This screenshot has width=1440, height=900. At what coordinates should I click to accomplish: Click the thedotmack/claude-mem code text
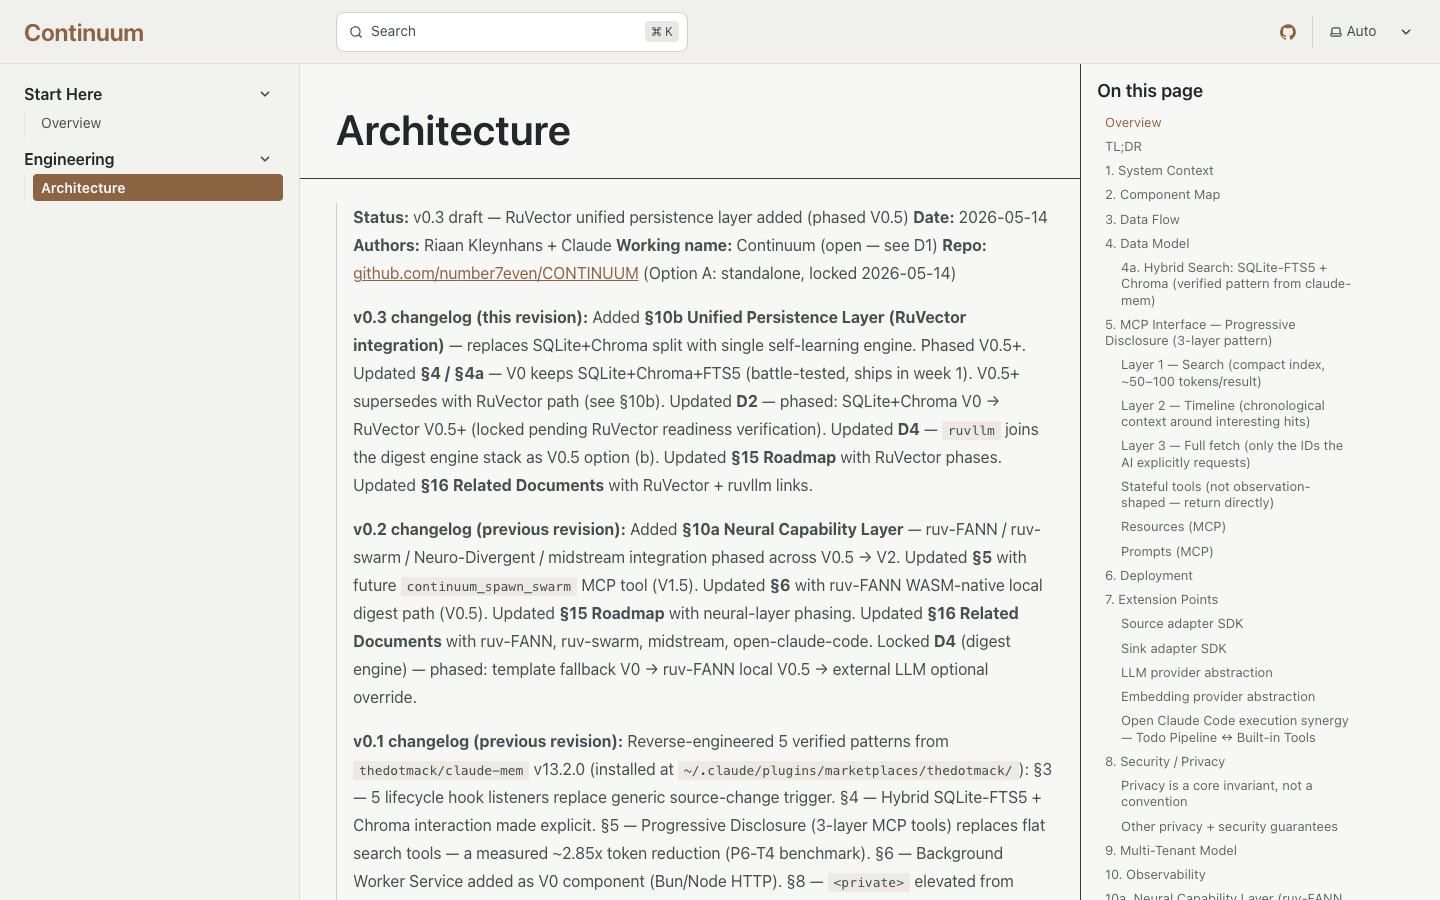click(x=441, y=771)
